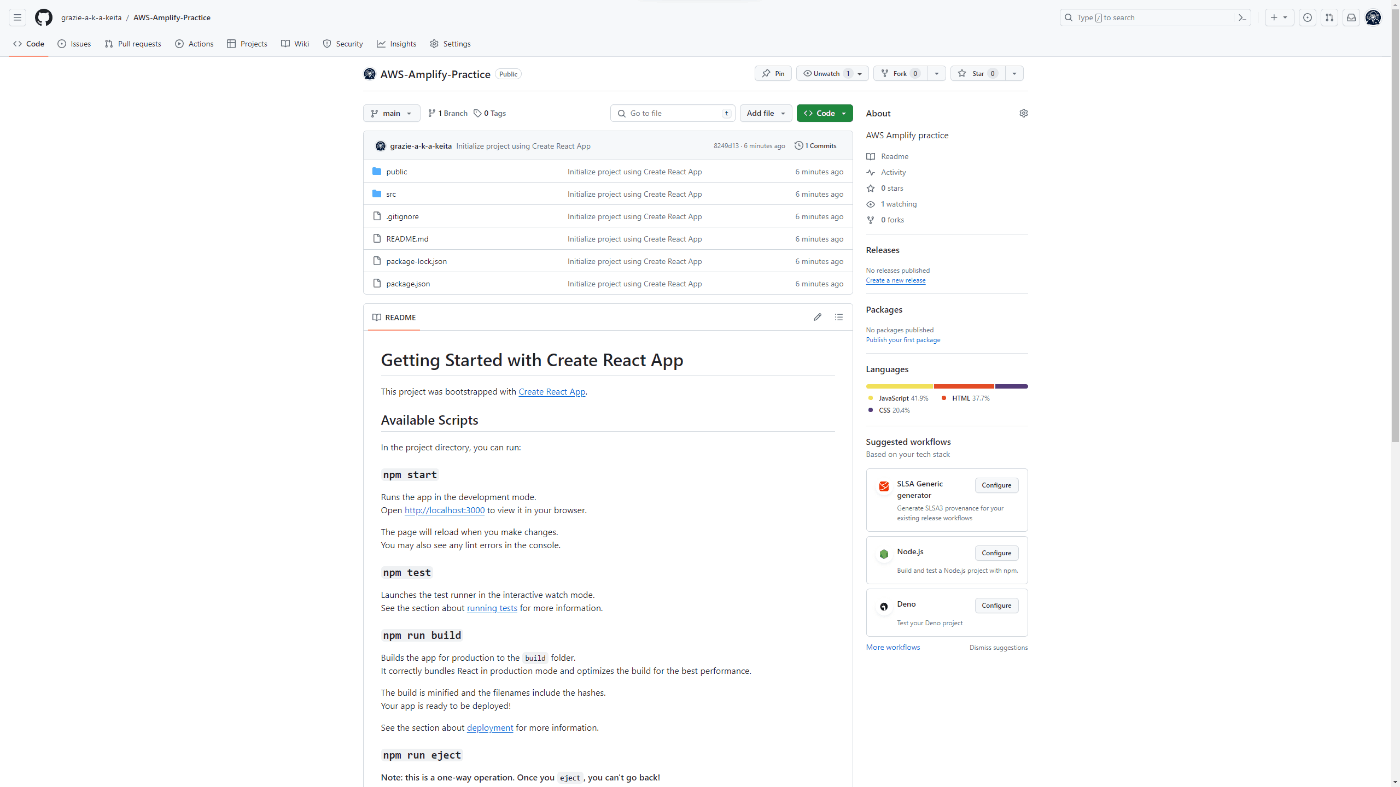
Task: Click the .gitignore file icon
Action: tap(376, 216)
